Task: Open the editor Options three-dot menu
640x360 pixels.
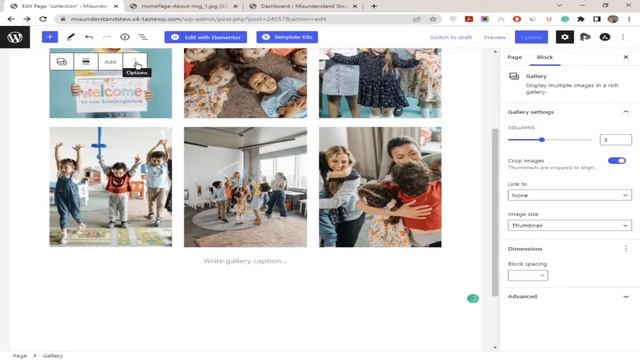Action: click(623, 37)
